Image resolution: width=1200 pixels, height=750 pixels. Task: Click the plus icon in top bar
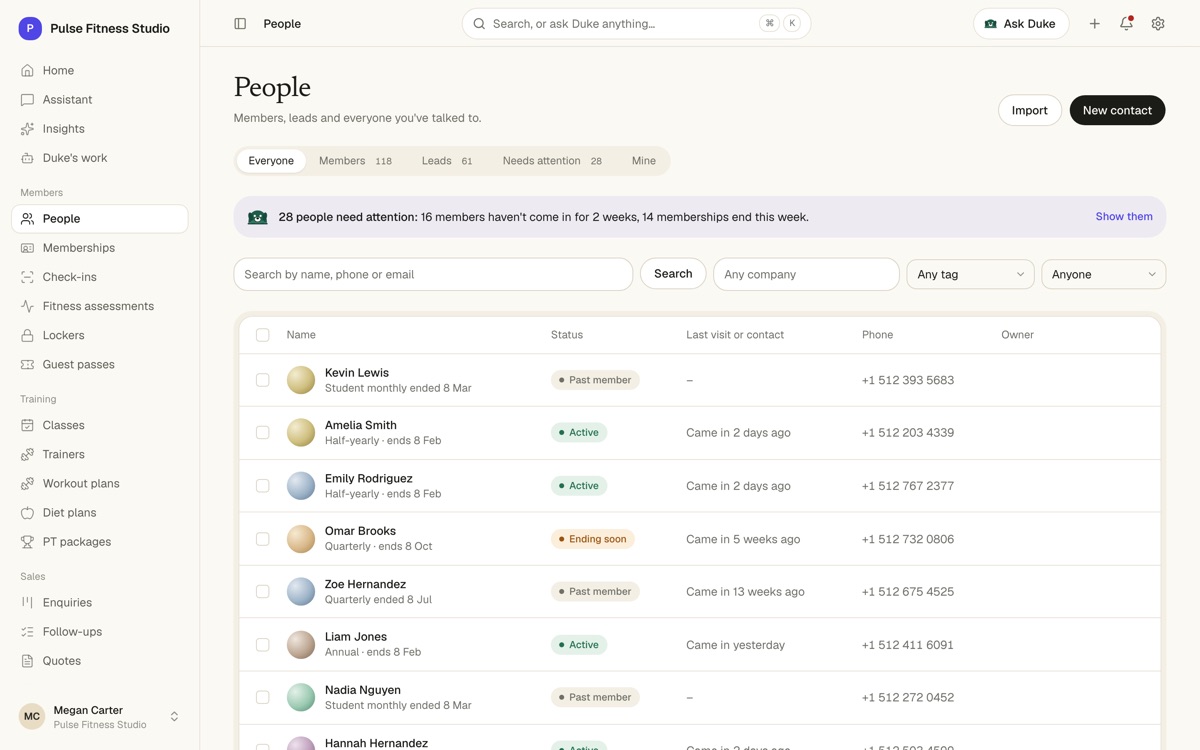click(1095, 24)
